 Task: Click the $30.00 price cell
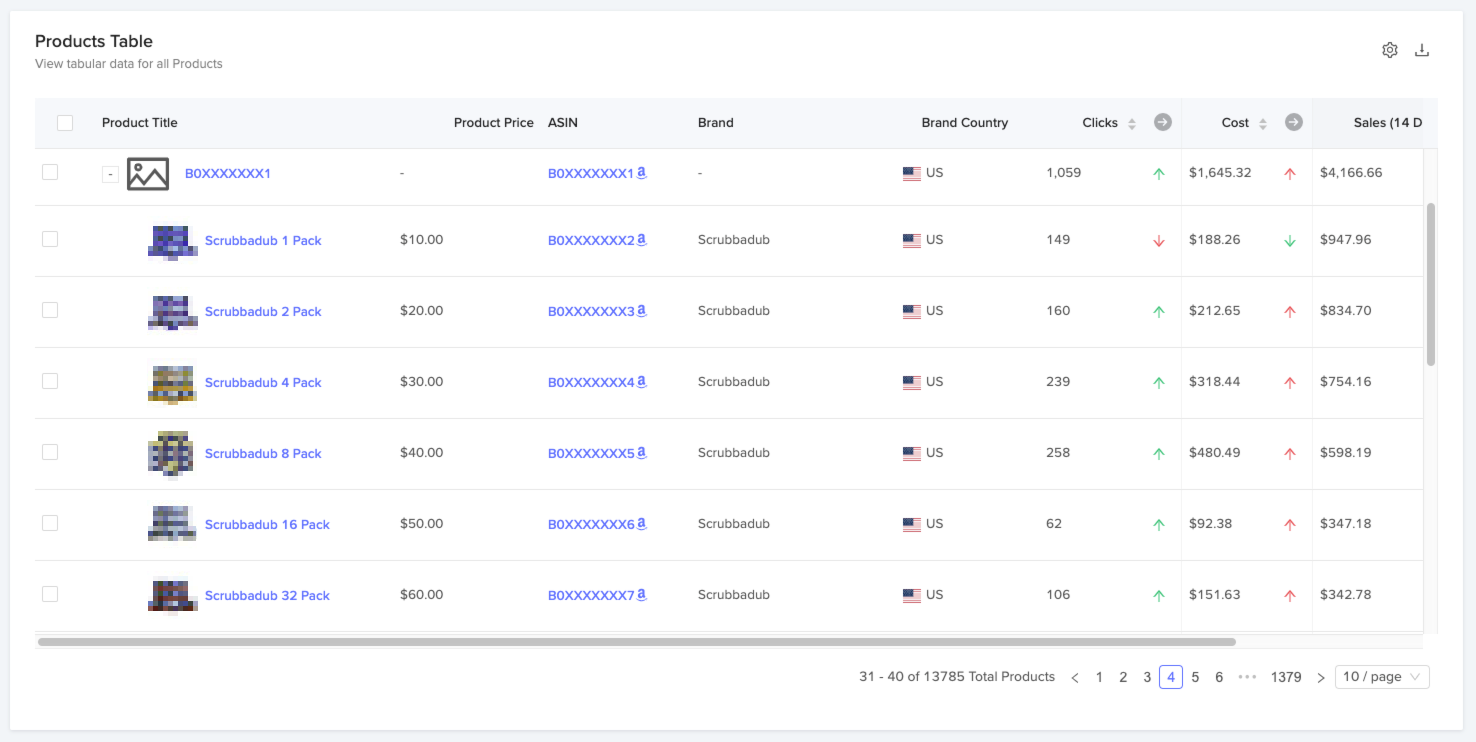pos(421,382)
